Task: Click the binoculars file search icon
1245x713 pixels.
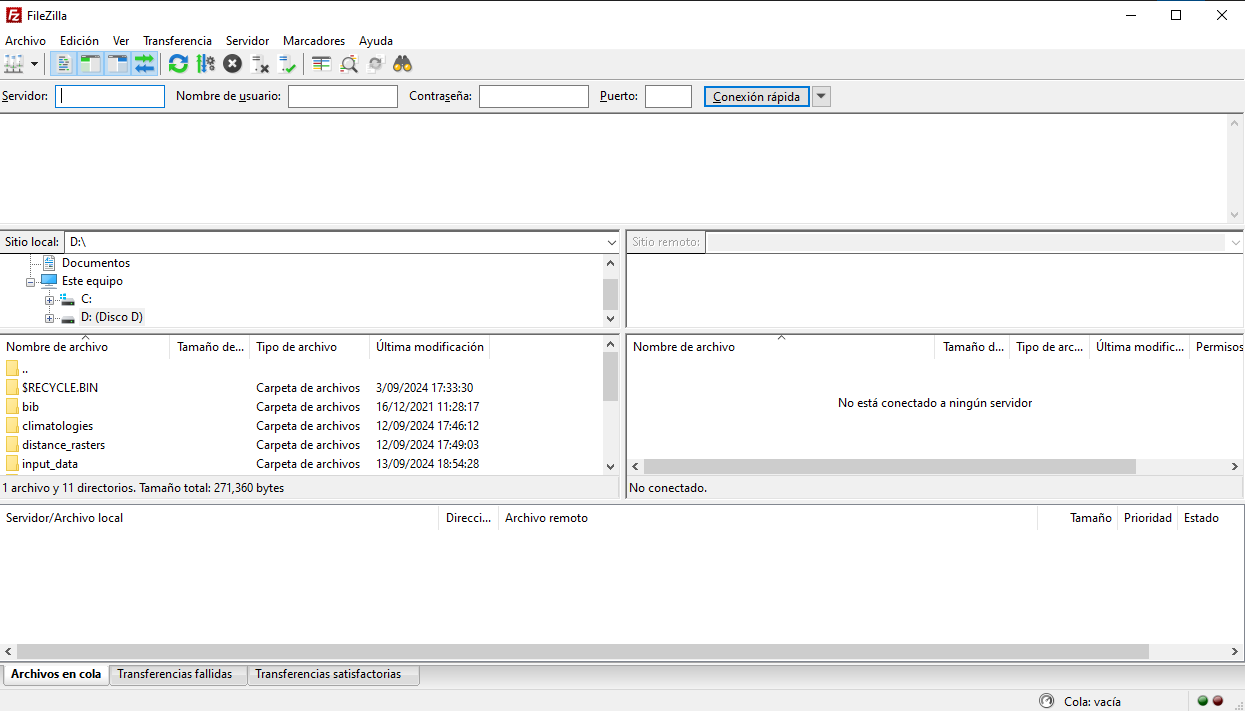Action: pos(402,64)
